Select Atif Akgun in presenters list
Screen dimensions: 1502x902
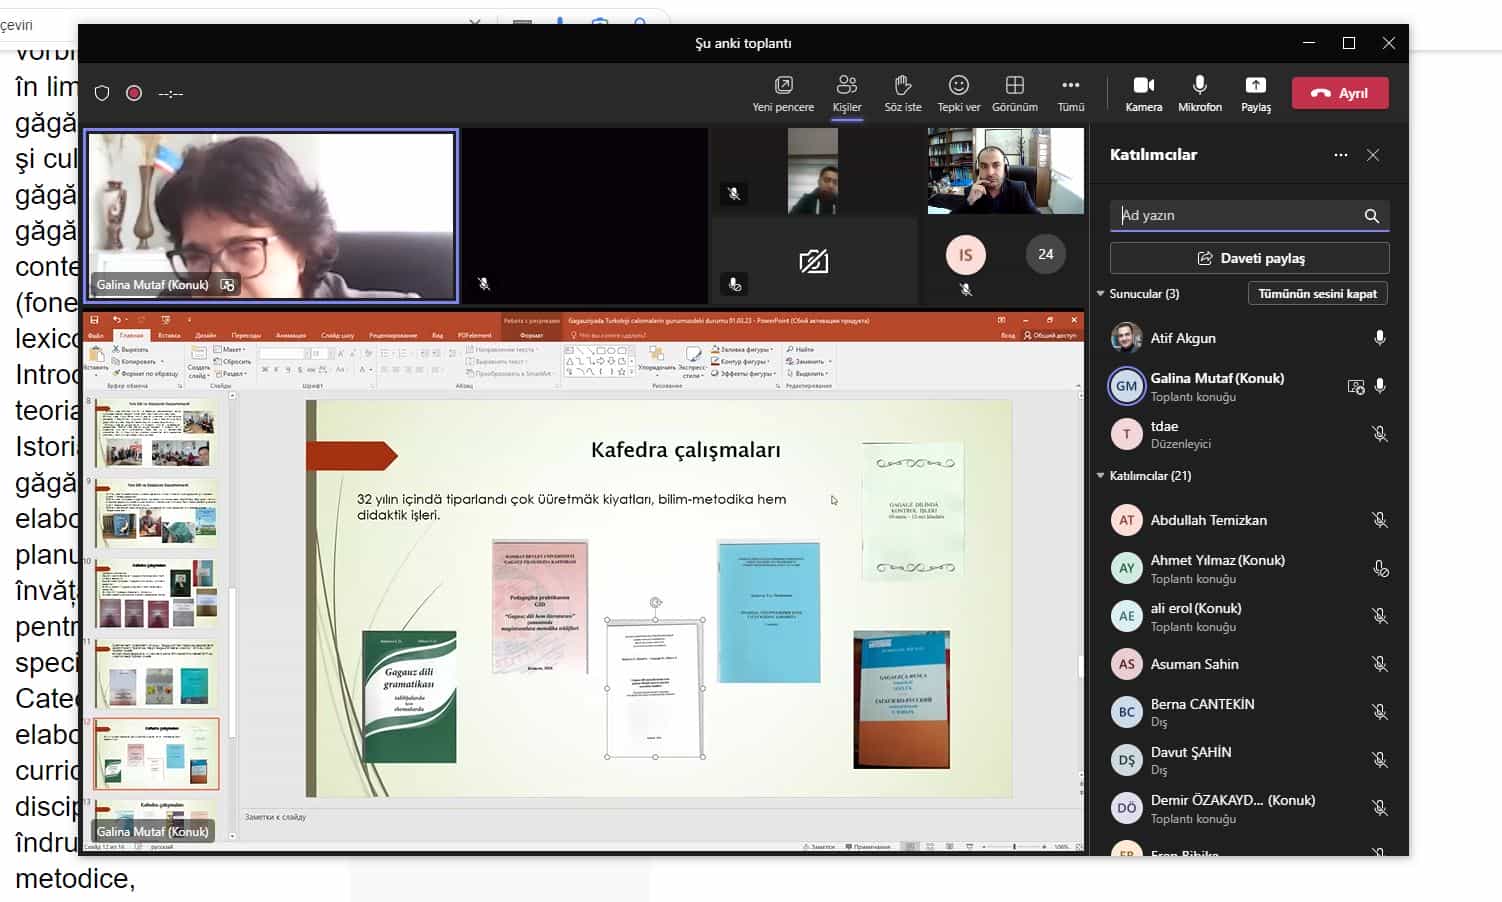pyautogui.click(x=1183, y=338)
